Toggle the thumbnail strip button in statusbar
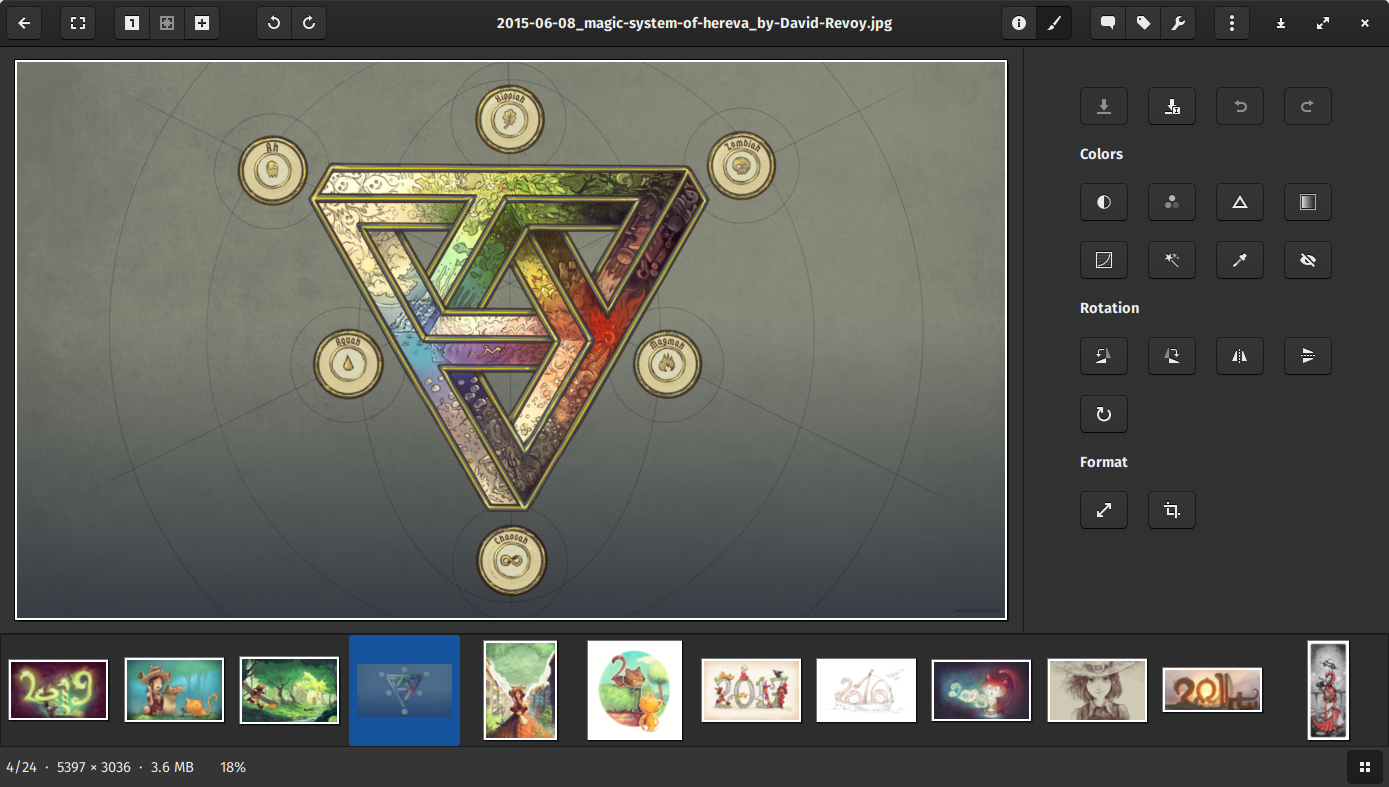Screen dimensions: 1389x787 [1364, 767]
